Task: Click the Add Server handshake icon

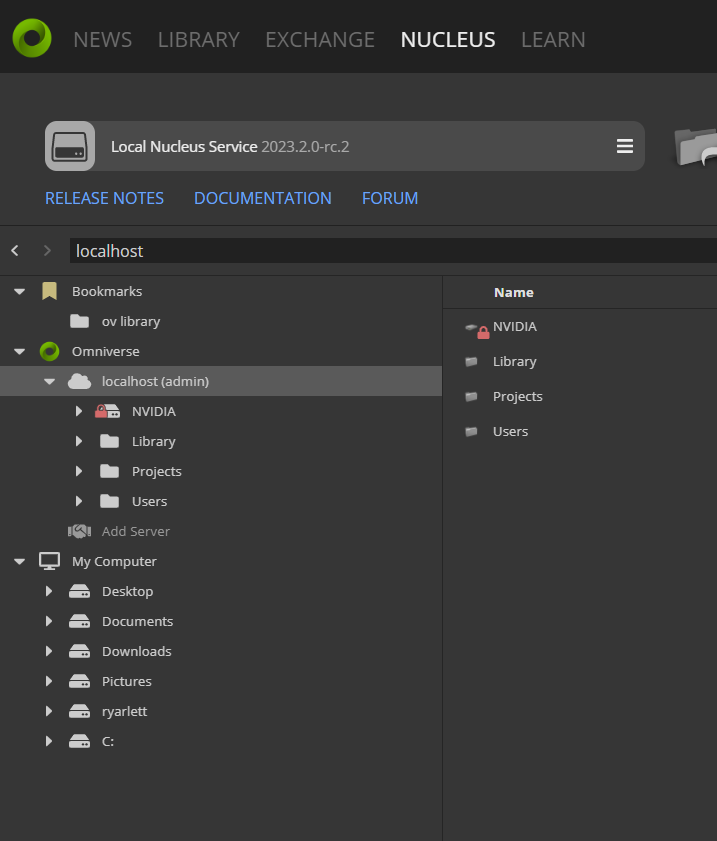Action: point(79,532)
